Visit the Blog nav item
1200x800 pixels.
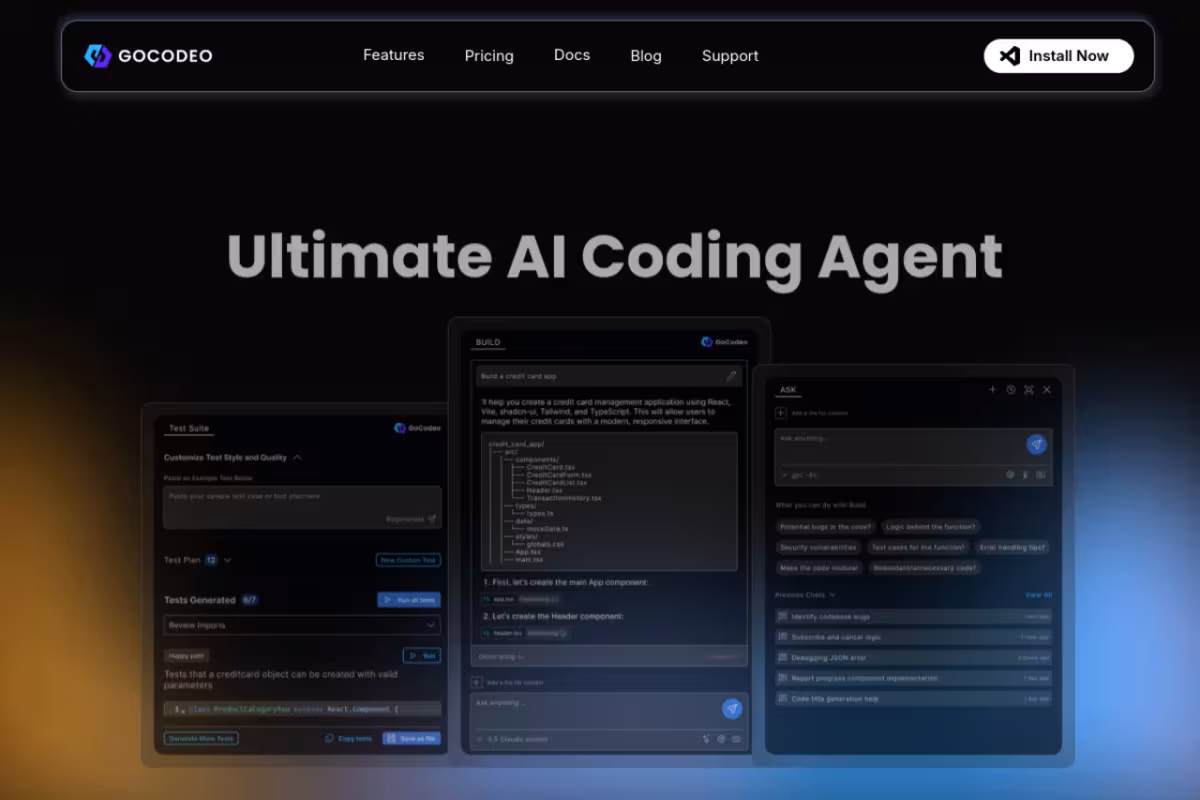tap(646, 56)
